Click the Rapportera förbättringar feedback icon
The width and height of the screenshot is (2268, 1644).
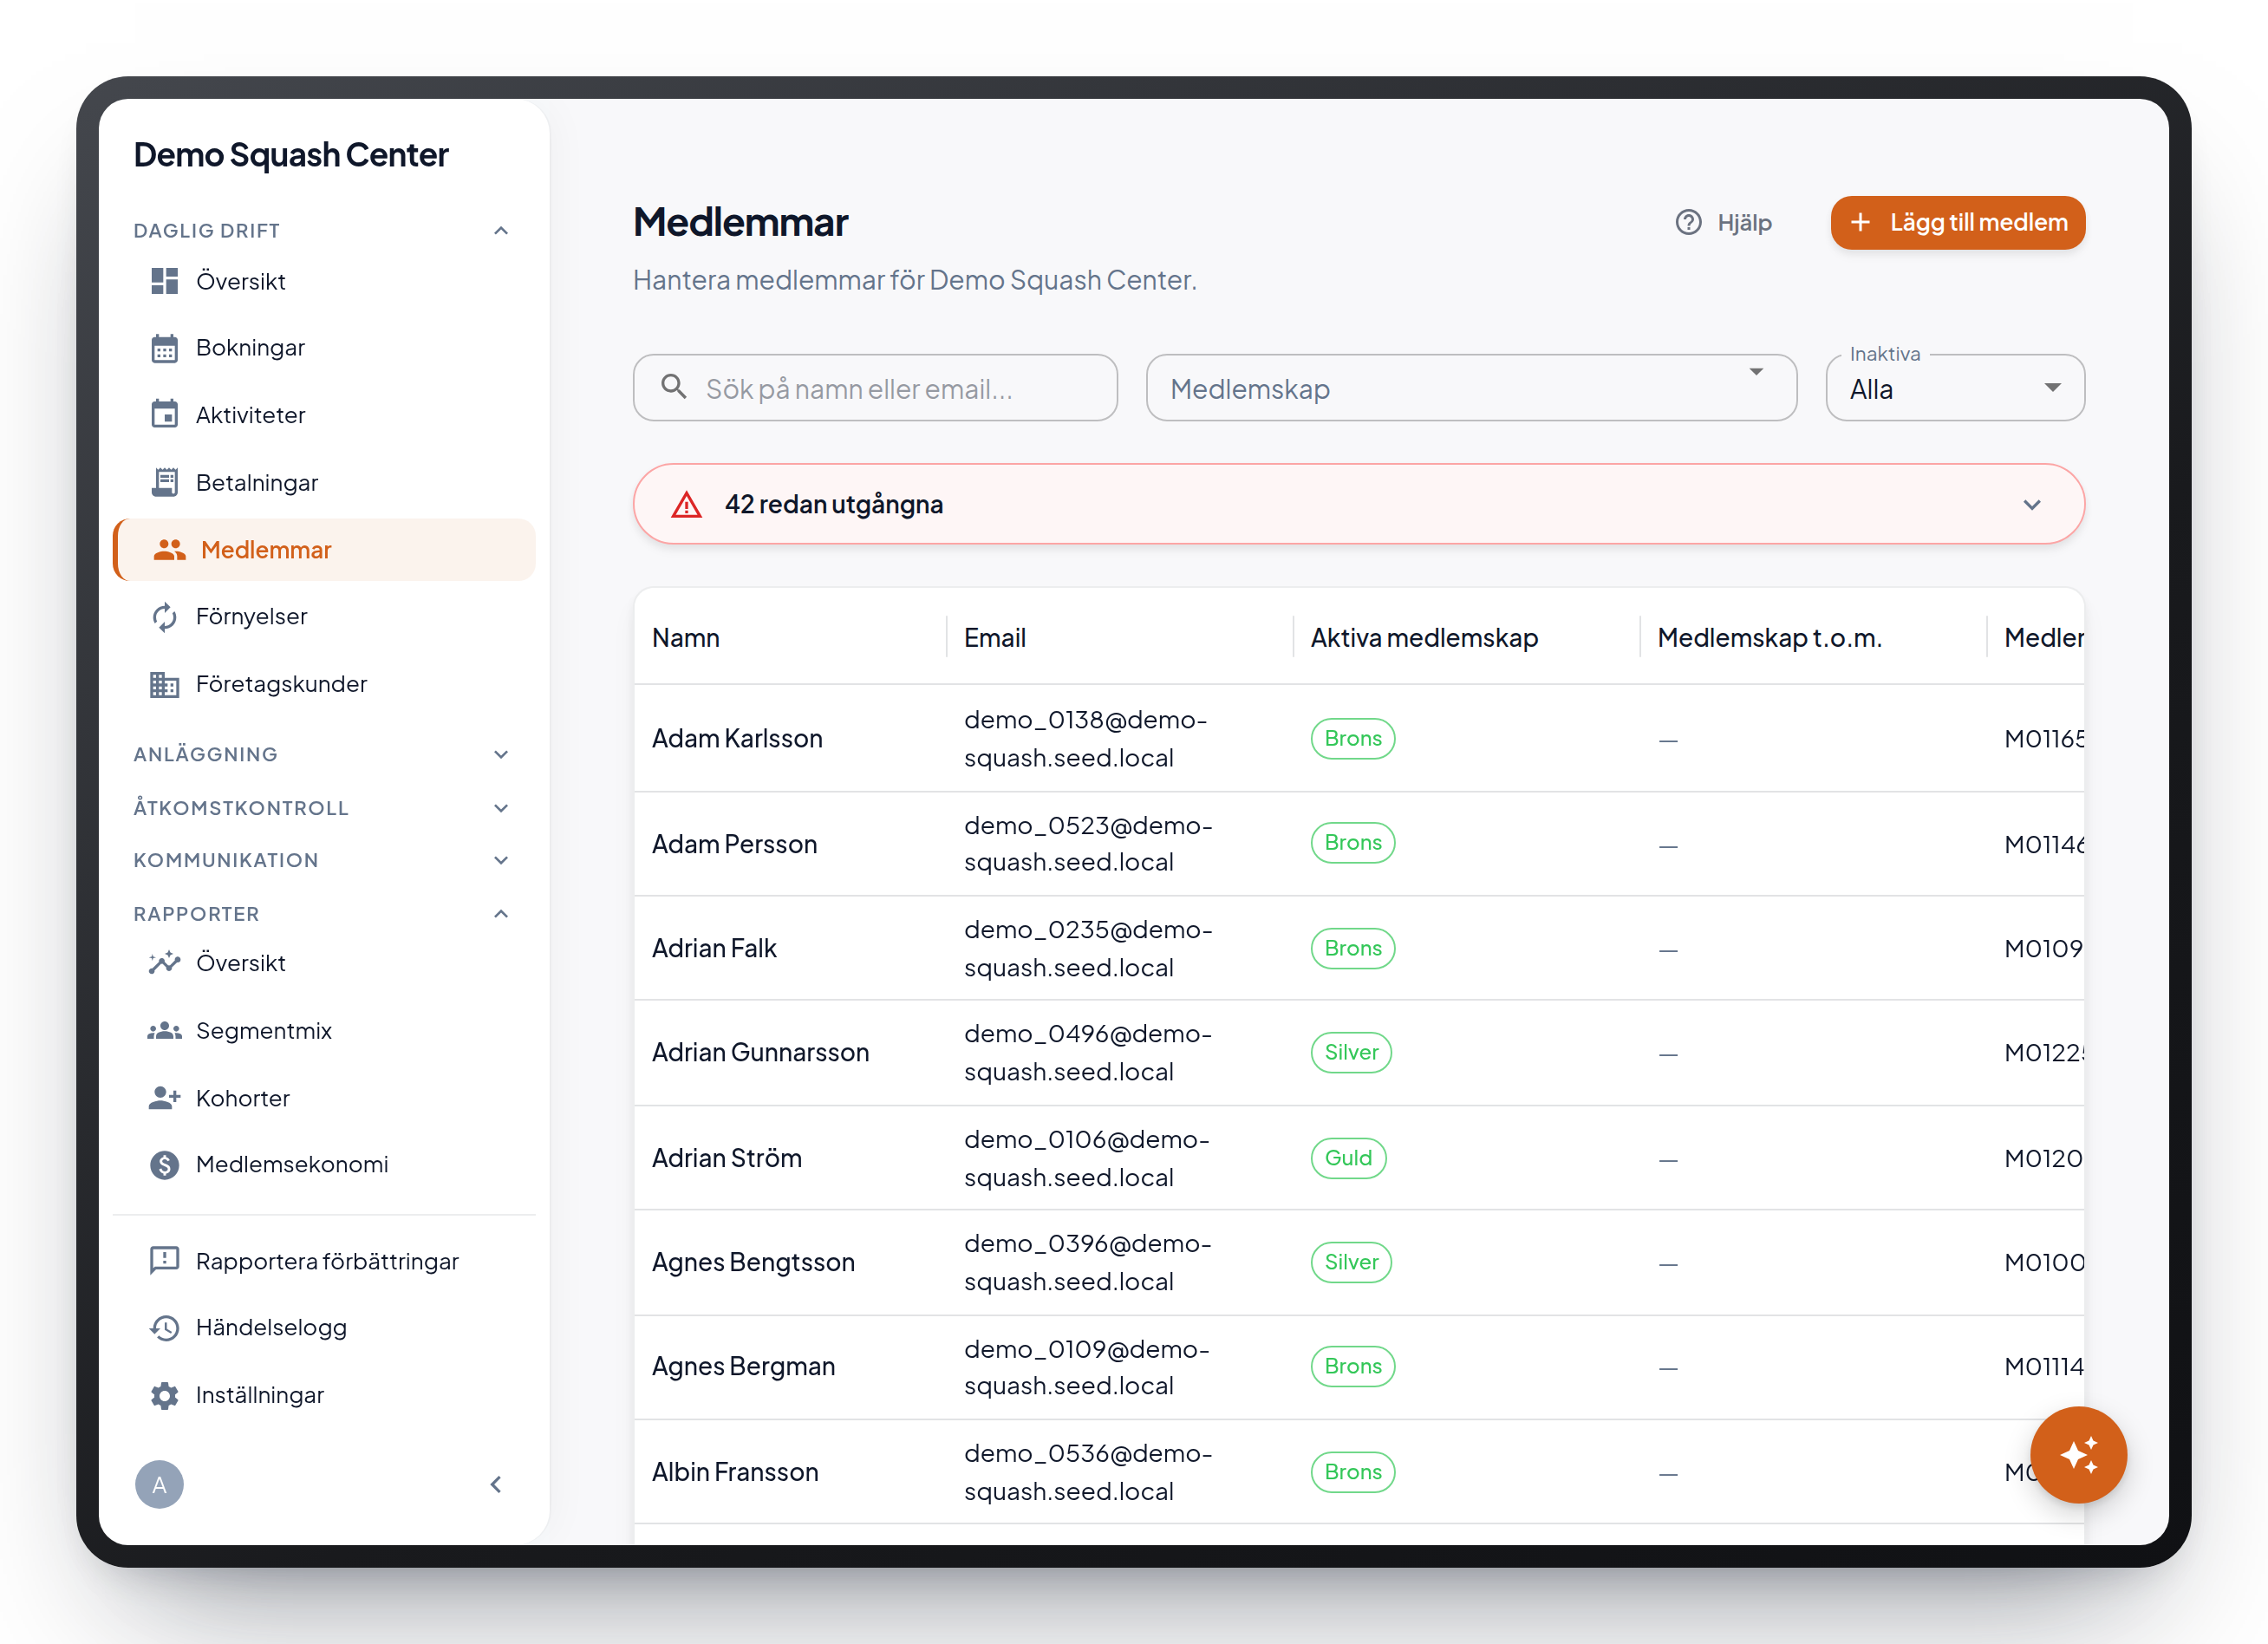click(164, 1260)
